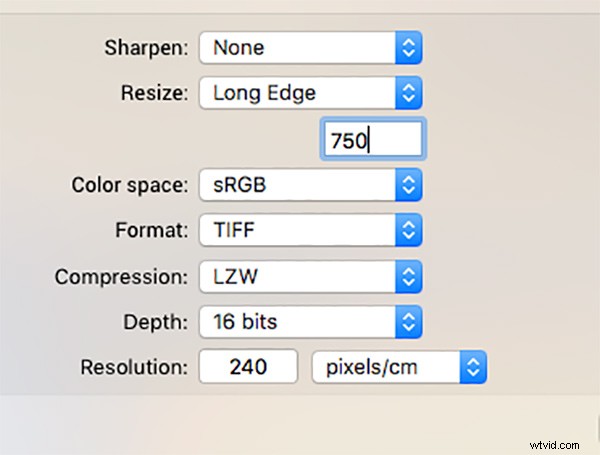
Task: Click the Compression label text
Action: pyautogui.click(x=121, y=277)
